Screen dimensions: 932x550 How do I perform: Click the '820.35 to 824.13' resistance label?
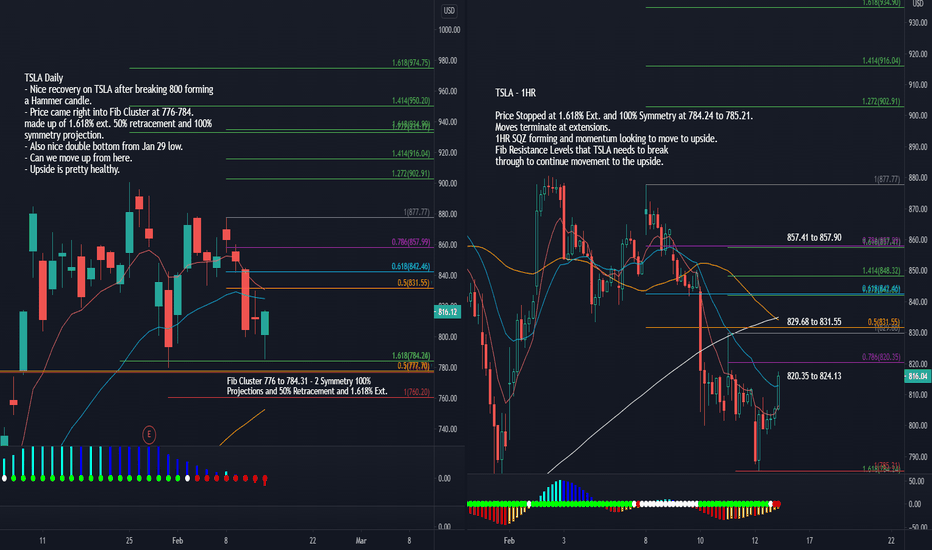(x=814, y=376)
